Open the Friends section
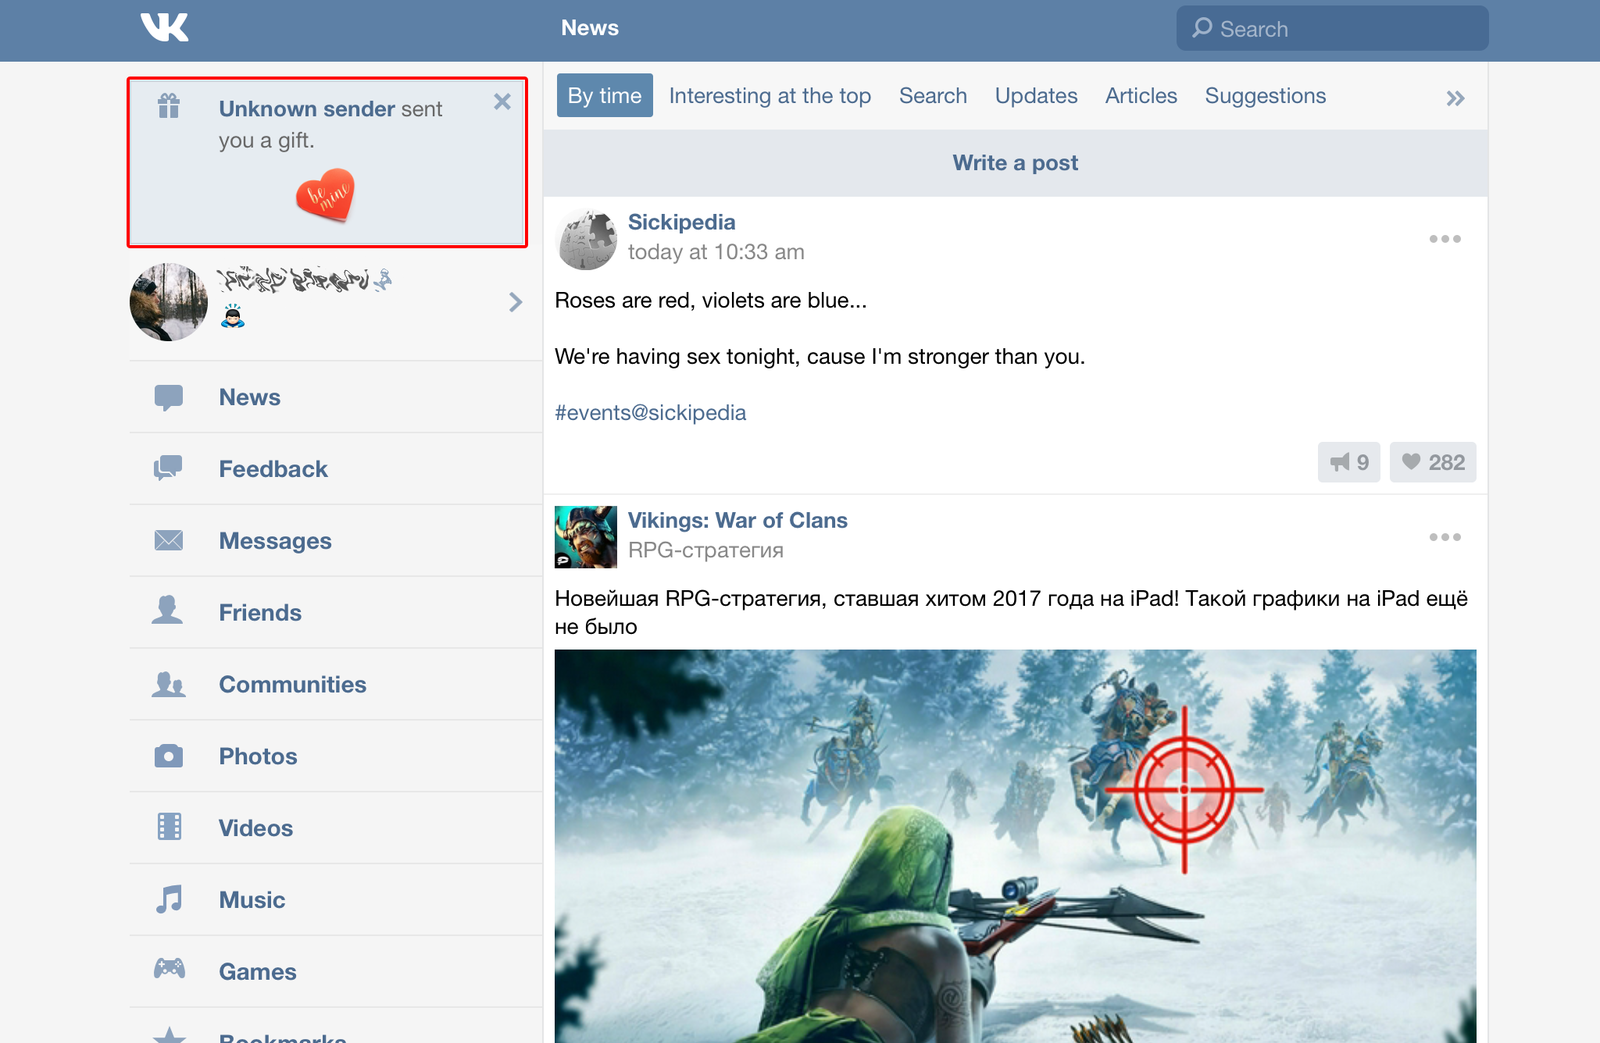Image resolution: width=1600 pixels, height=1043 pixels. point(260,613)
